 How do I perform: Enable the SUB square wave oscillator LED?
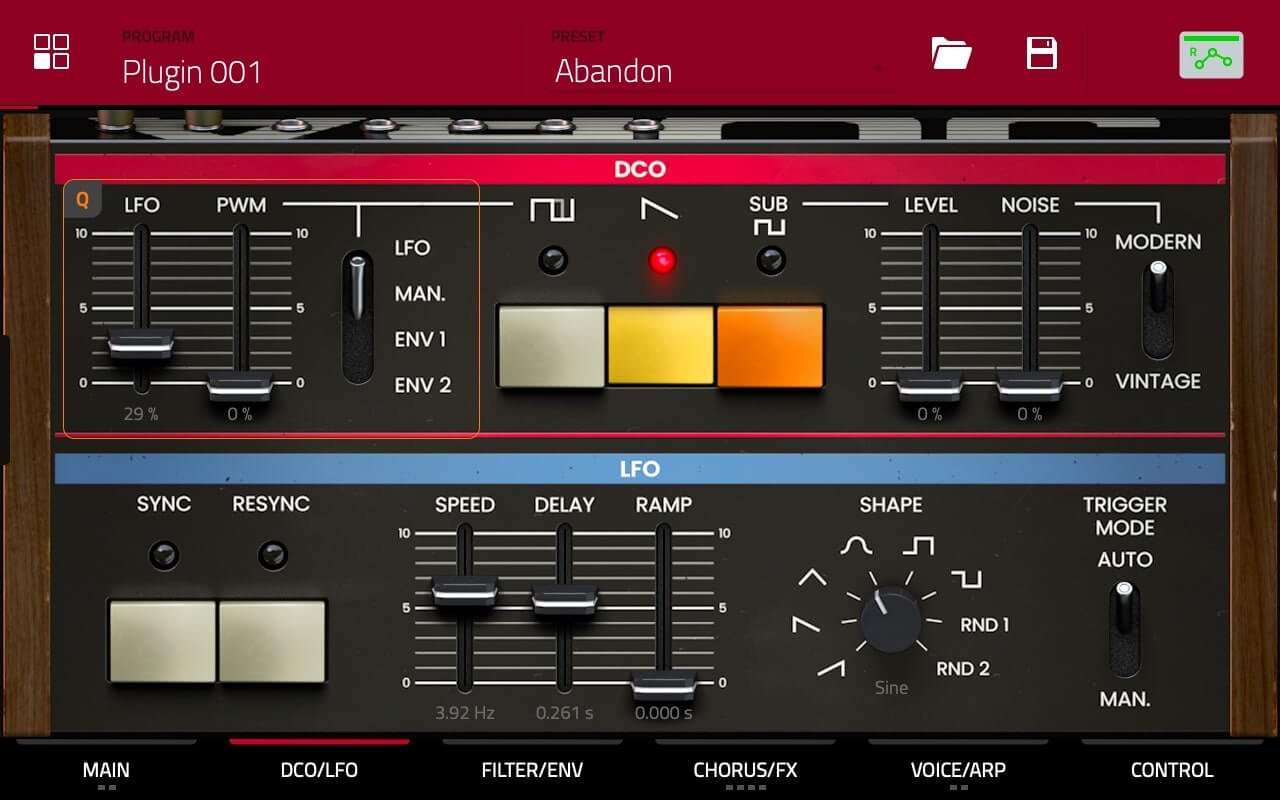click(769, 260)
